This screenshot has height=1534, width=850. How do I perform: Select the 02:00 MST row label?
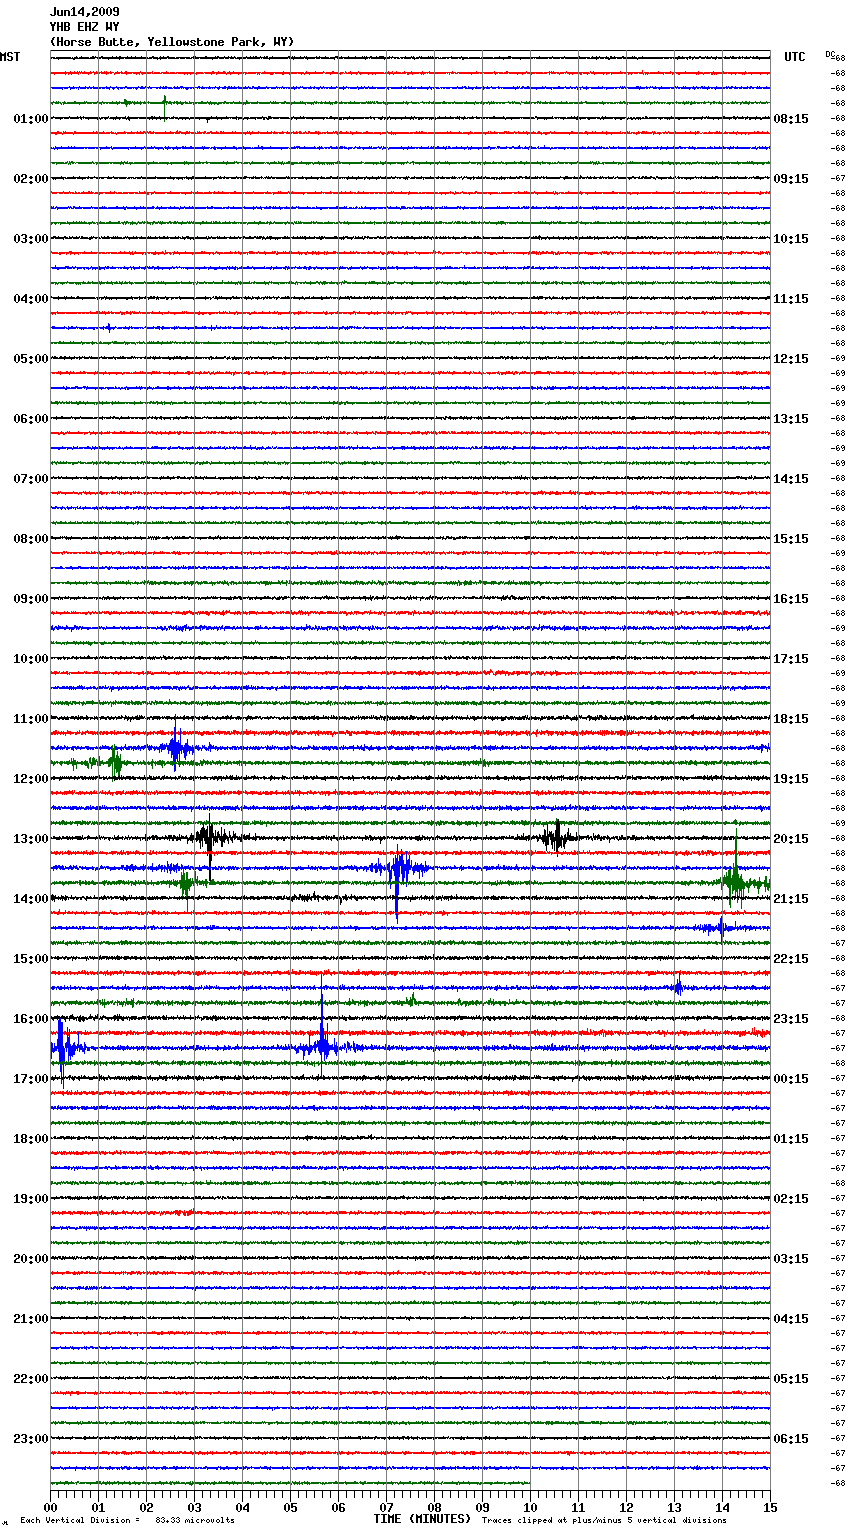point(31,179)
